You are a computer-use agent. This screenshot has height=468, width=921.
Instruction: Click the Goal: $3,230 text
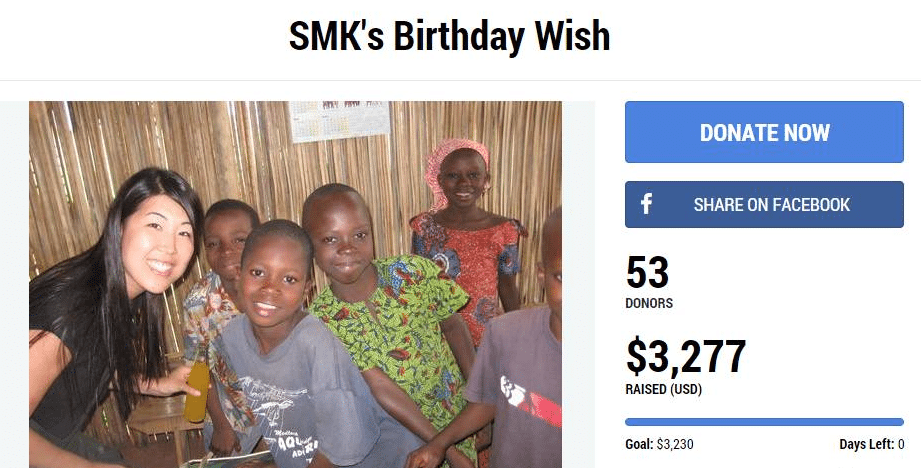[x=659, y=444]
